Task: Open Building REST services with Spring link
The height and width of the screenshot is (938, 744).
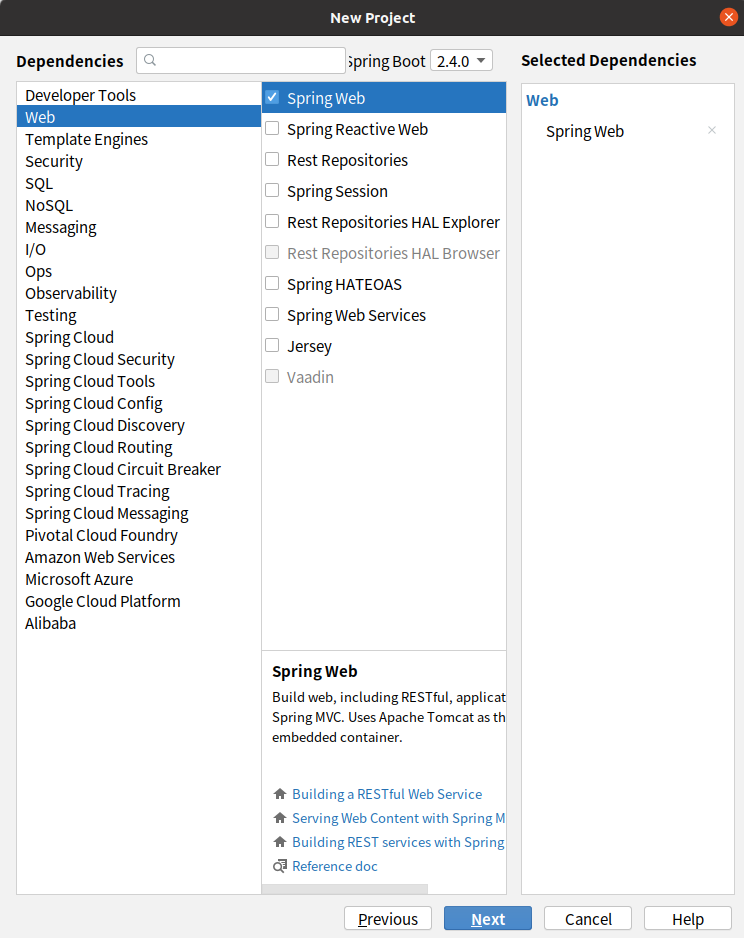Action: (398, 842)
